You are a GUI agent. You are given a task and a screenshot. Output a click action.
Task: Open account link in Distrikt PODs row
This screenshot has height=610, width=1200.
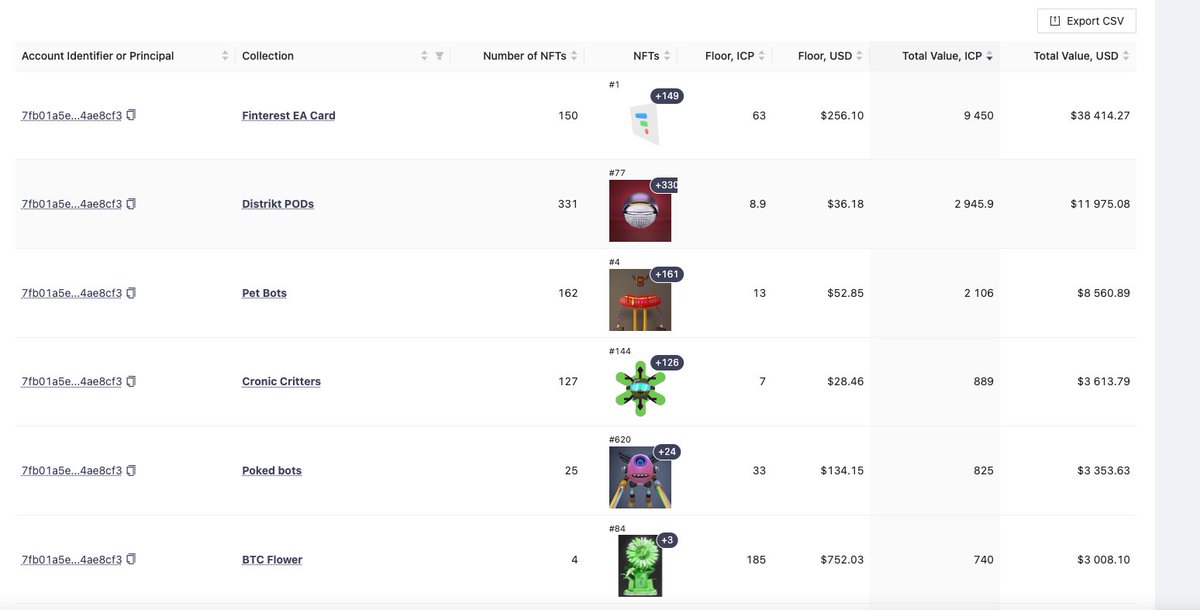tap(72, 204)
